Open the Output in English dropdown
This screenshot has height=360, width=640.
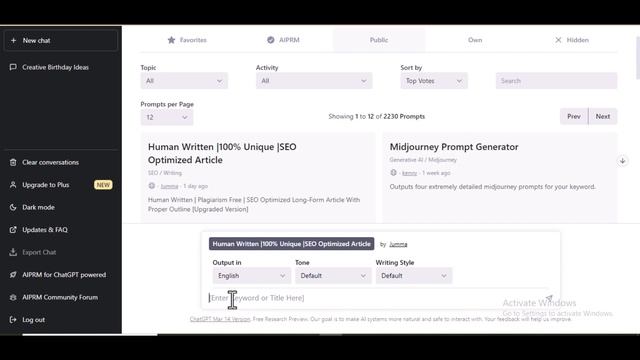(x=251, y=276)
